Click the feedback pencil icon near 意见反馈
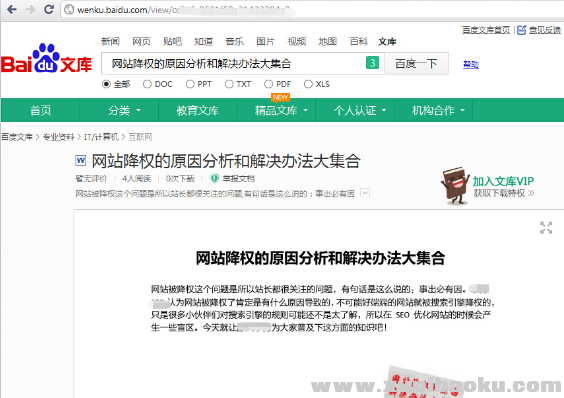564x398 pixels. coord(522,30)
